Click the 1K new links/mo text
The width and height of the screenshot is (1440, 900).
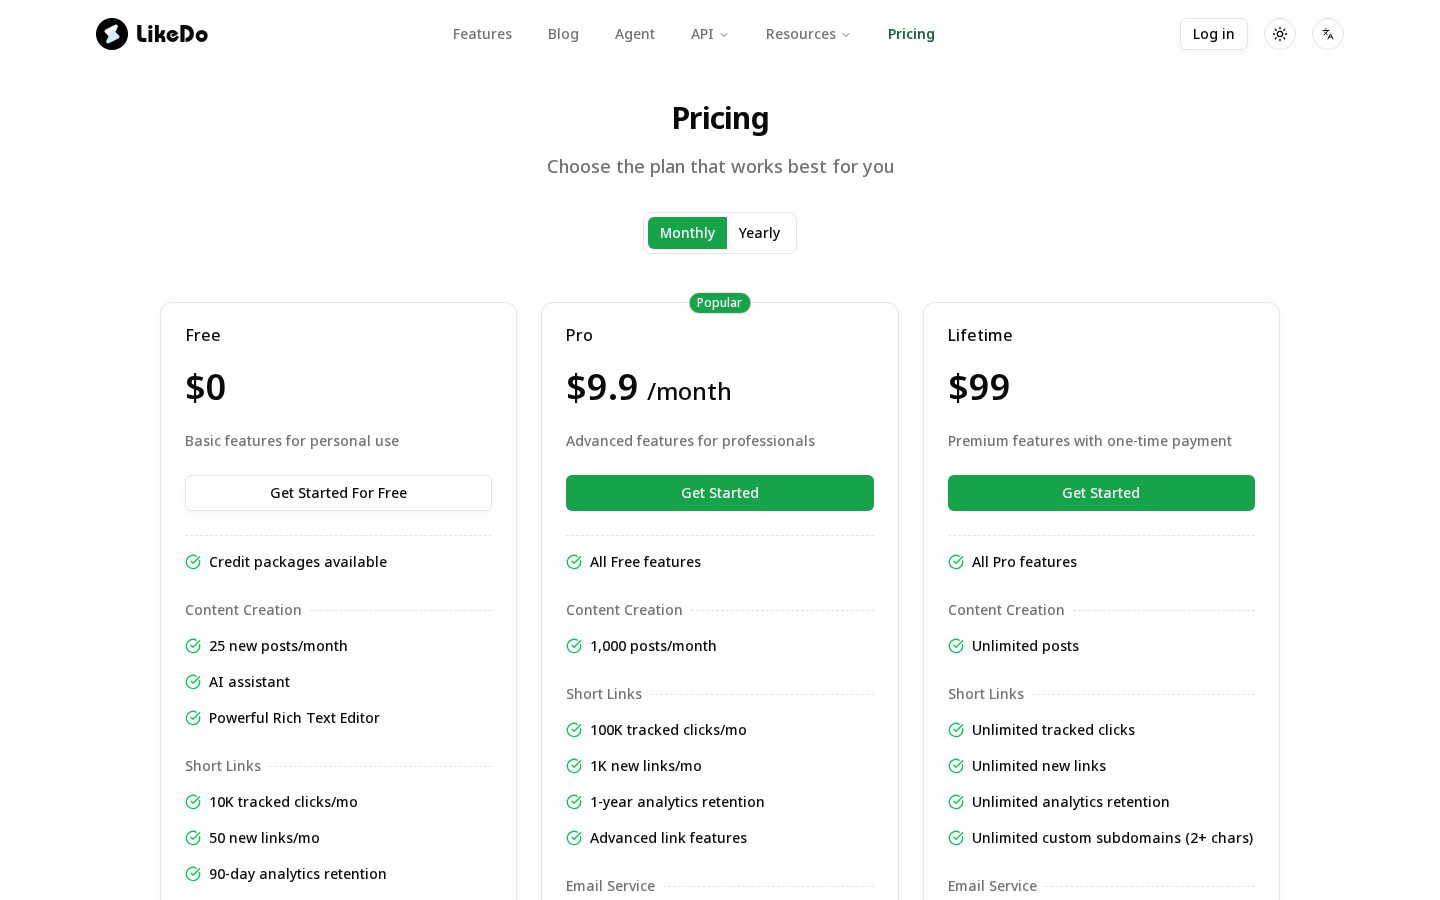[646, 766]
